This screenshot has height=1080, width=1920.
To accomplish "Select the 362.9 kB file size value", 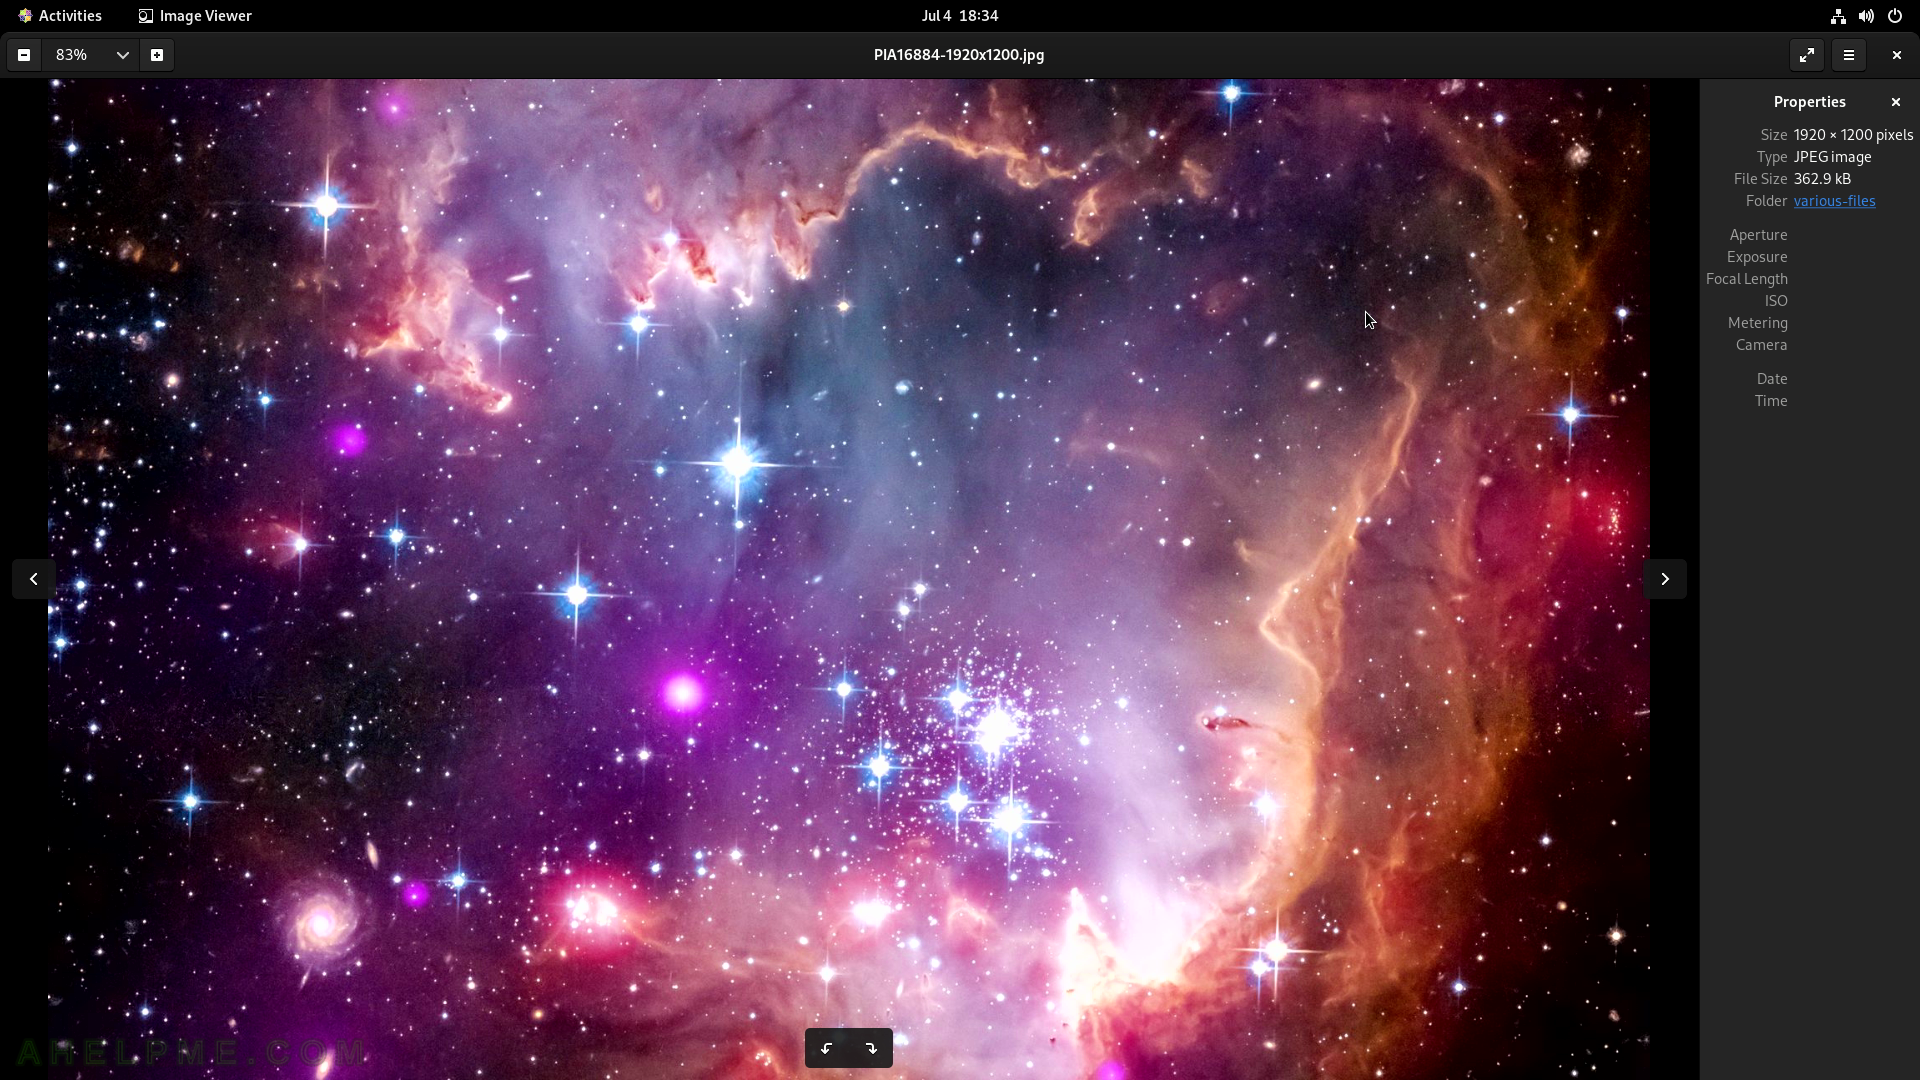I will tap(1822, 179).
